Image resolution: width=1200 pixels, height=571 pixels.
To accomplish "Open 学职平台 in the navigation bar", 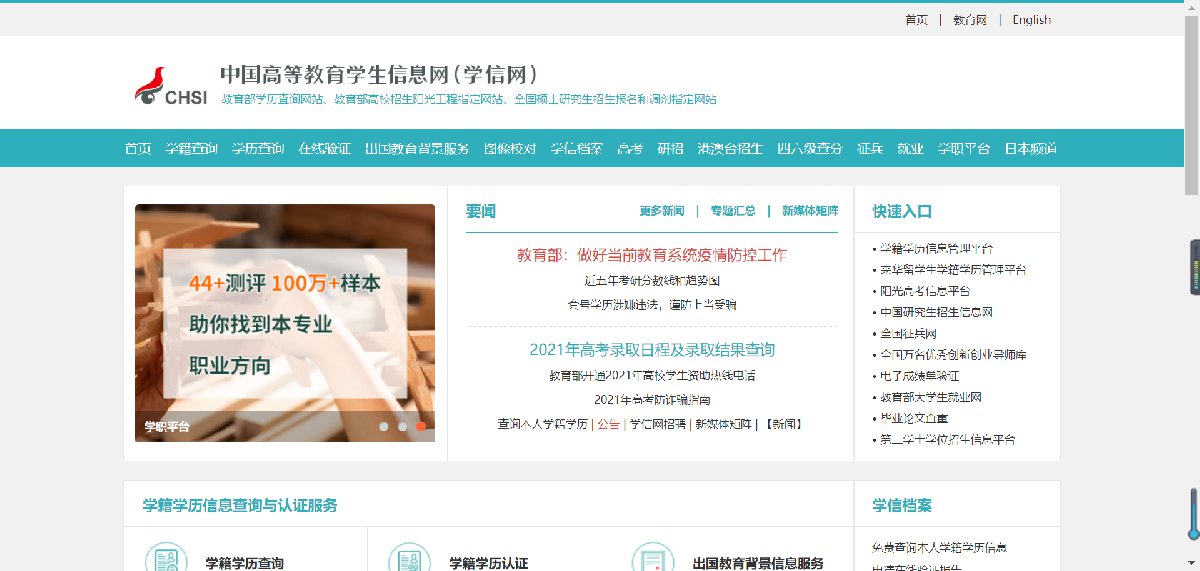I will (963, 148).
